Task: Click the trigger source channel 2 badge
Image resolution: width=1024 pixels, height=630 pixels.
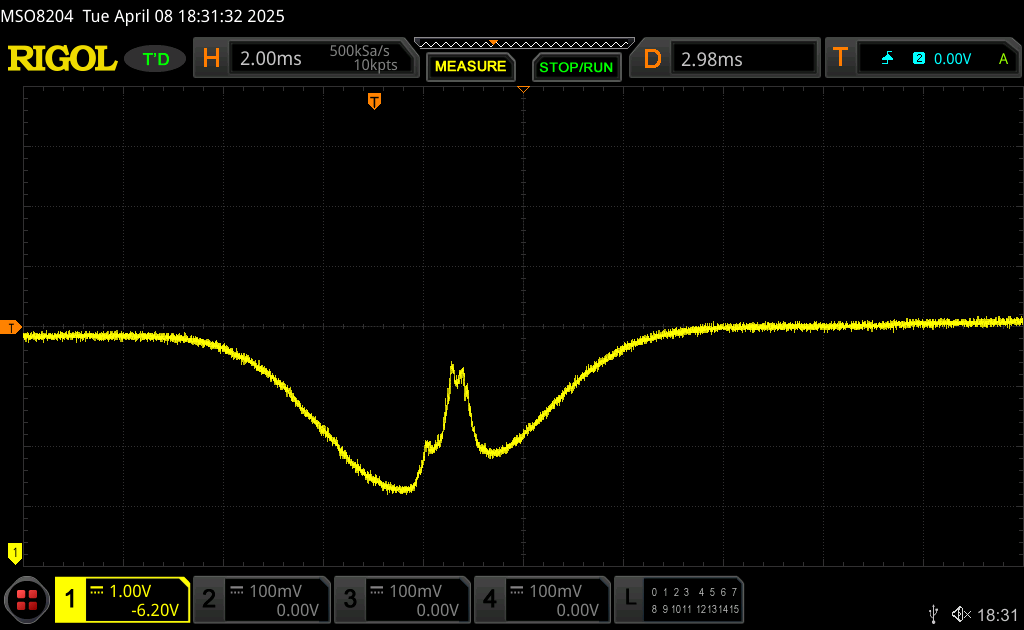Action: pyautogui.click(x=919, y=58)
